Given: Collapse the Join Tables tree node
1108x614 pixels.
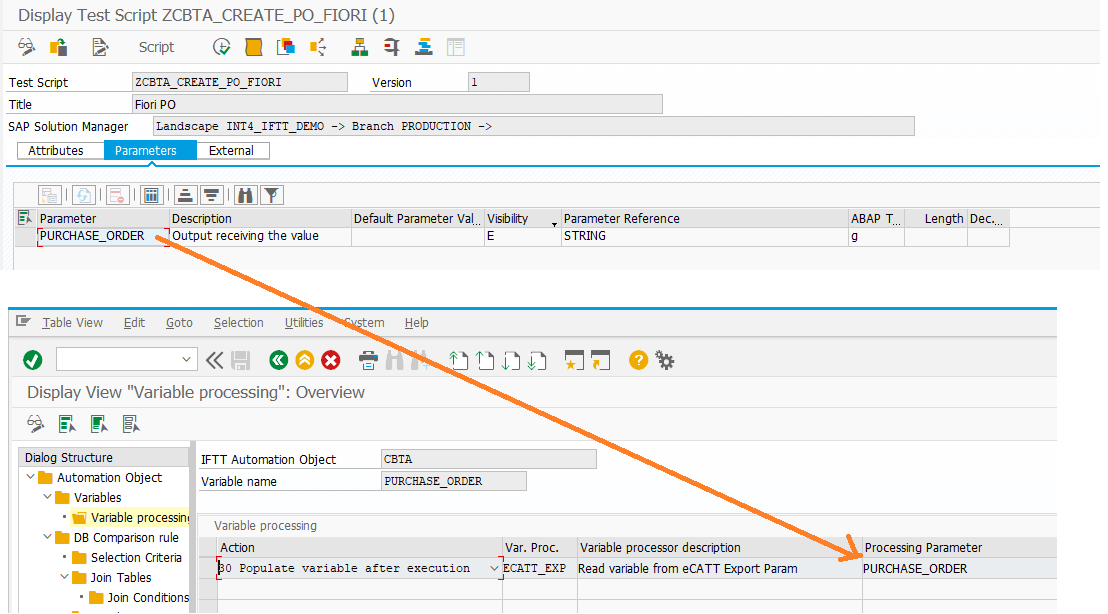Looking at the screenshot, I should (66, 578).
